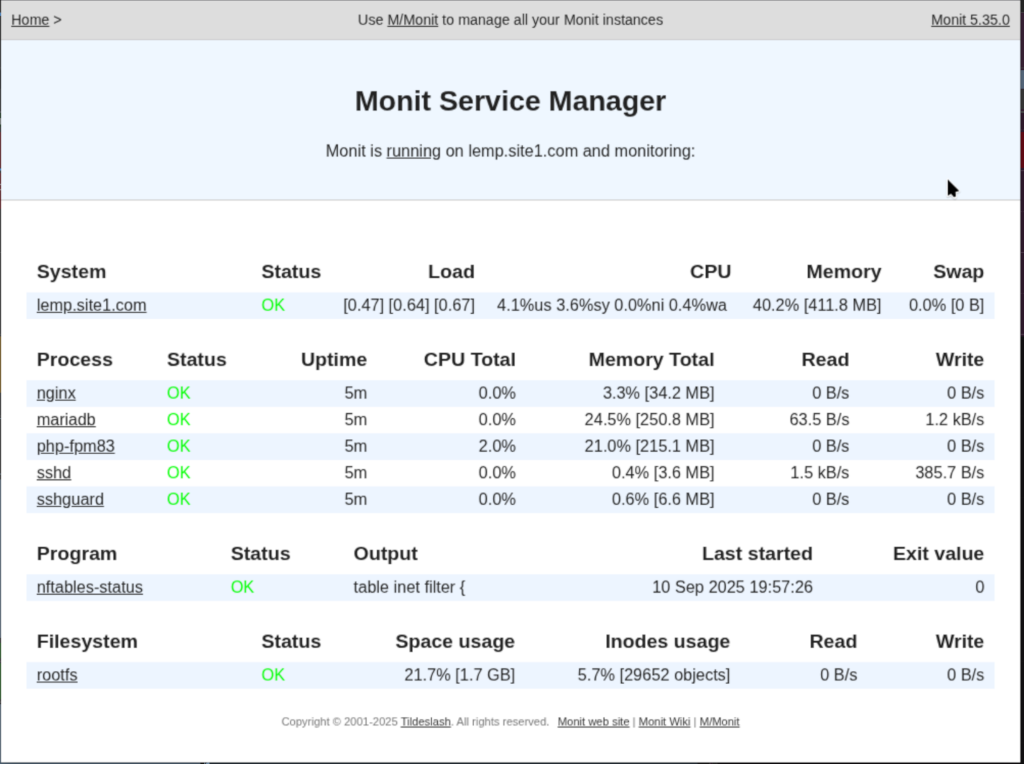Image resolution: width=1024 pixels, height=764 pixels.
Task: Click the OK status of rootfs
Action: (x=273, y=675)
